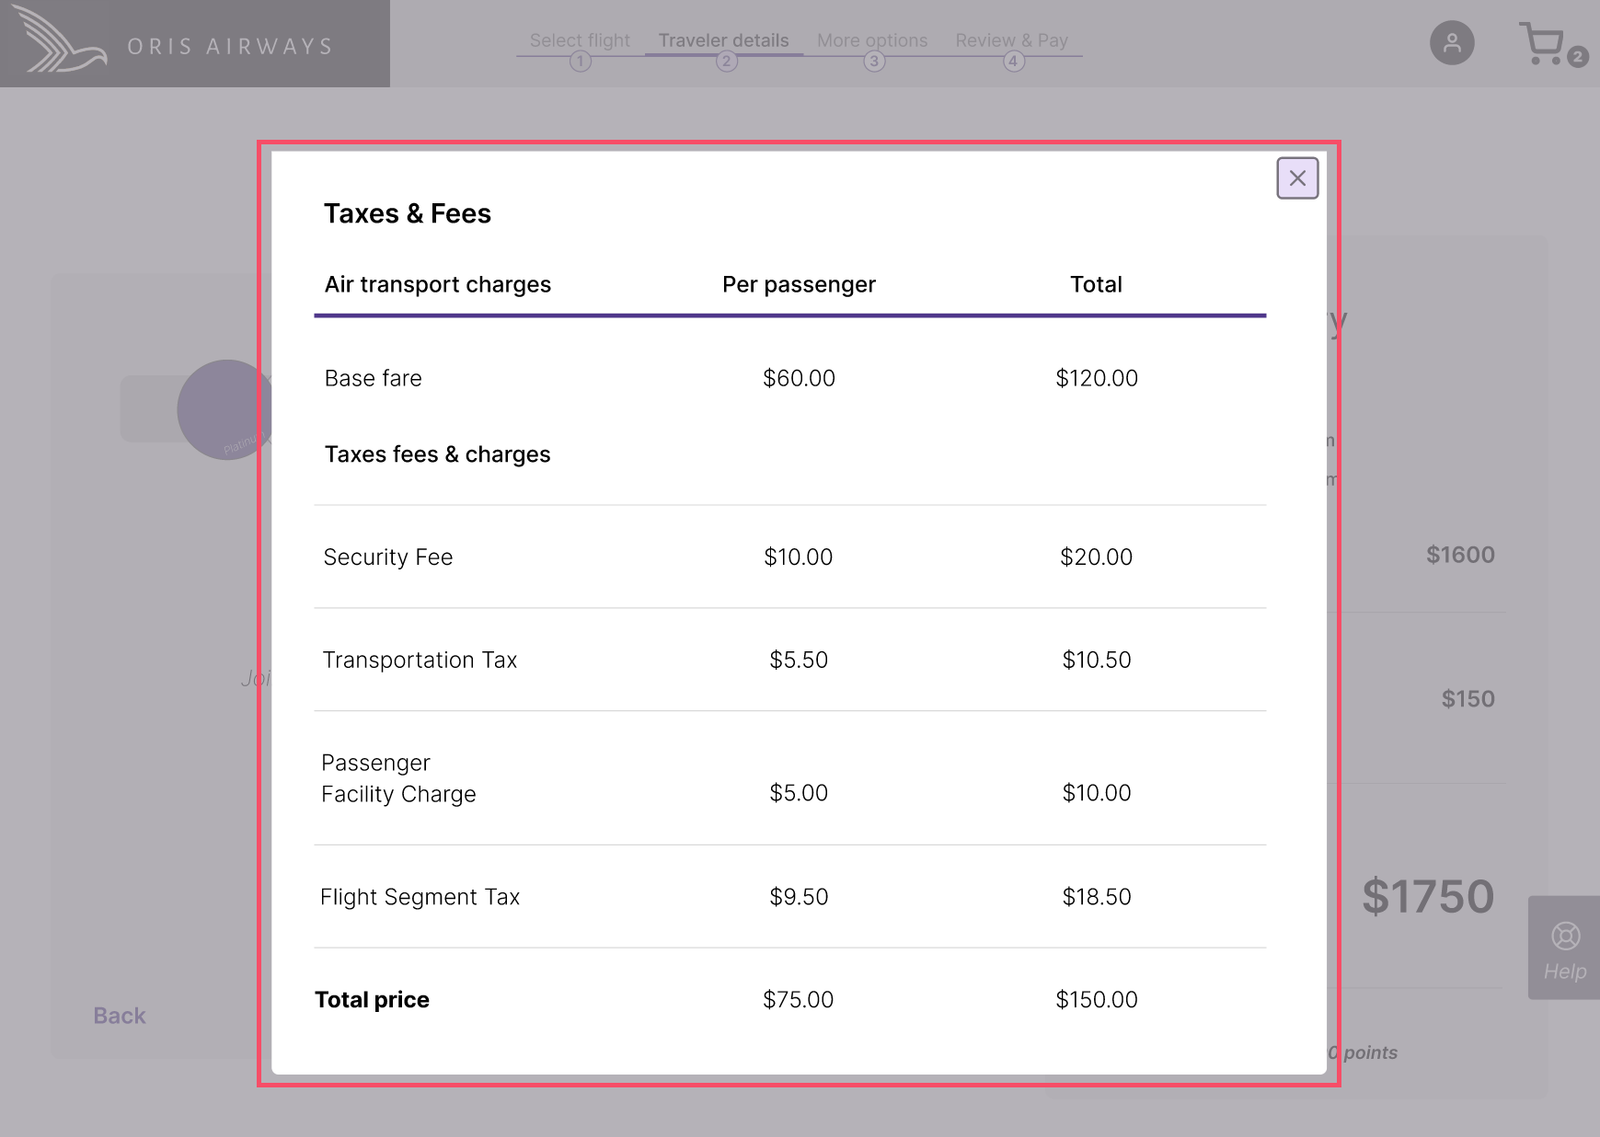Click the Base fare row label
The width and height of the screenshot is (1600, 1137).
pyautogui.click(x=373, y=378)
